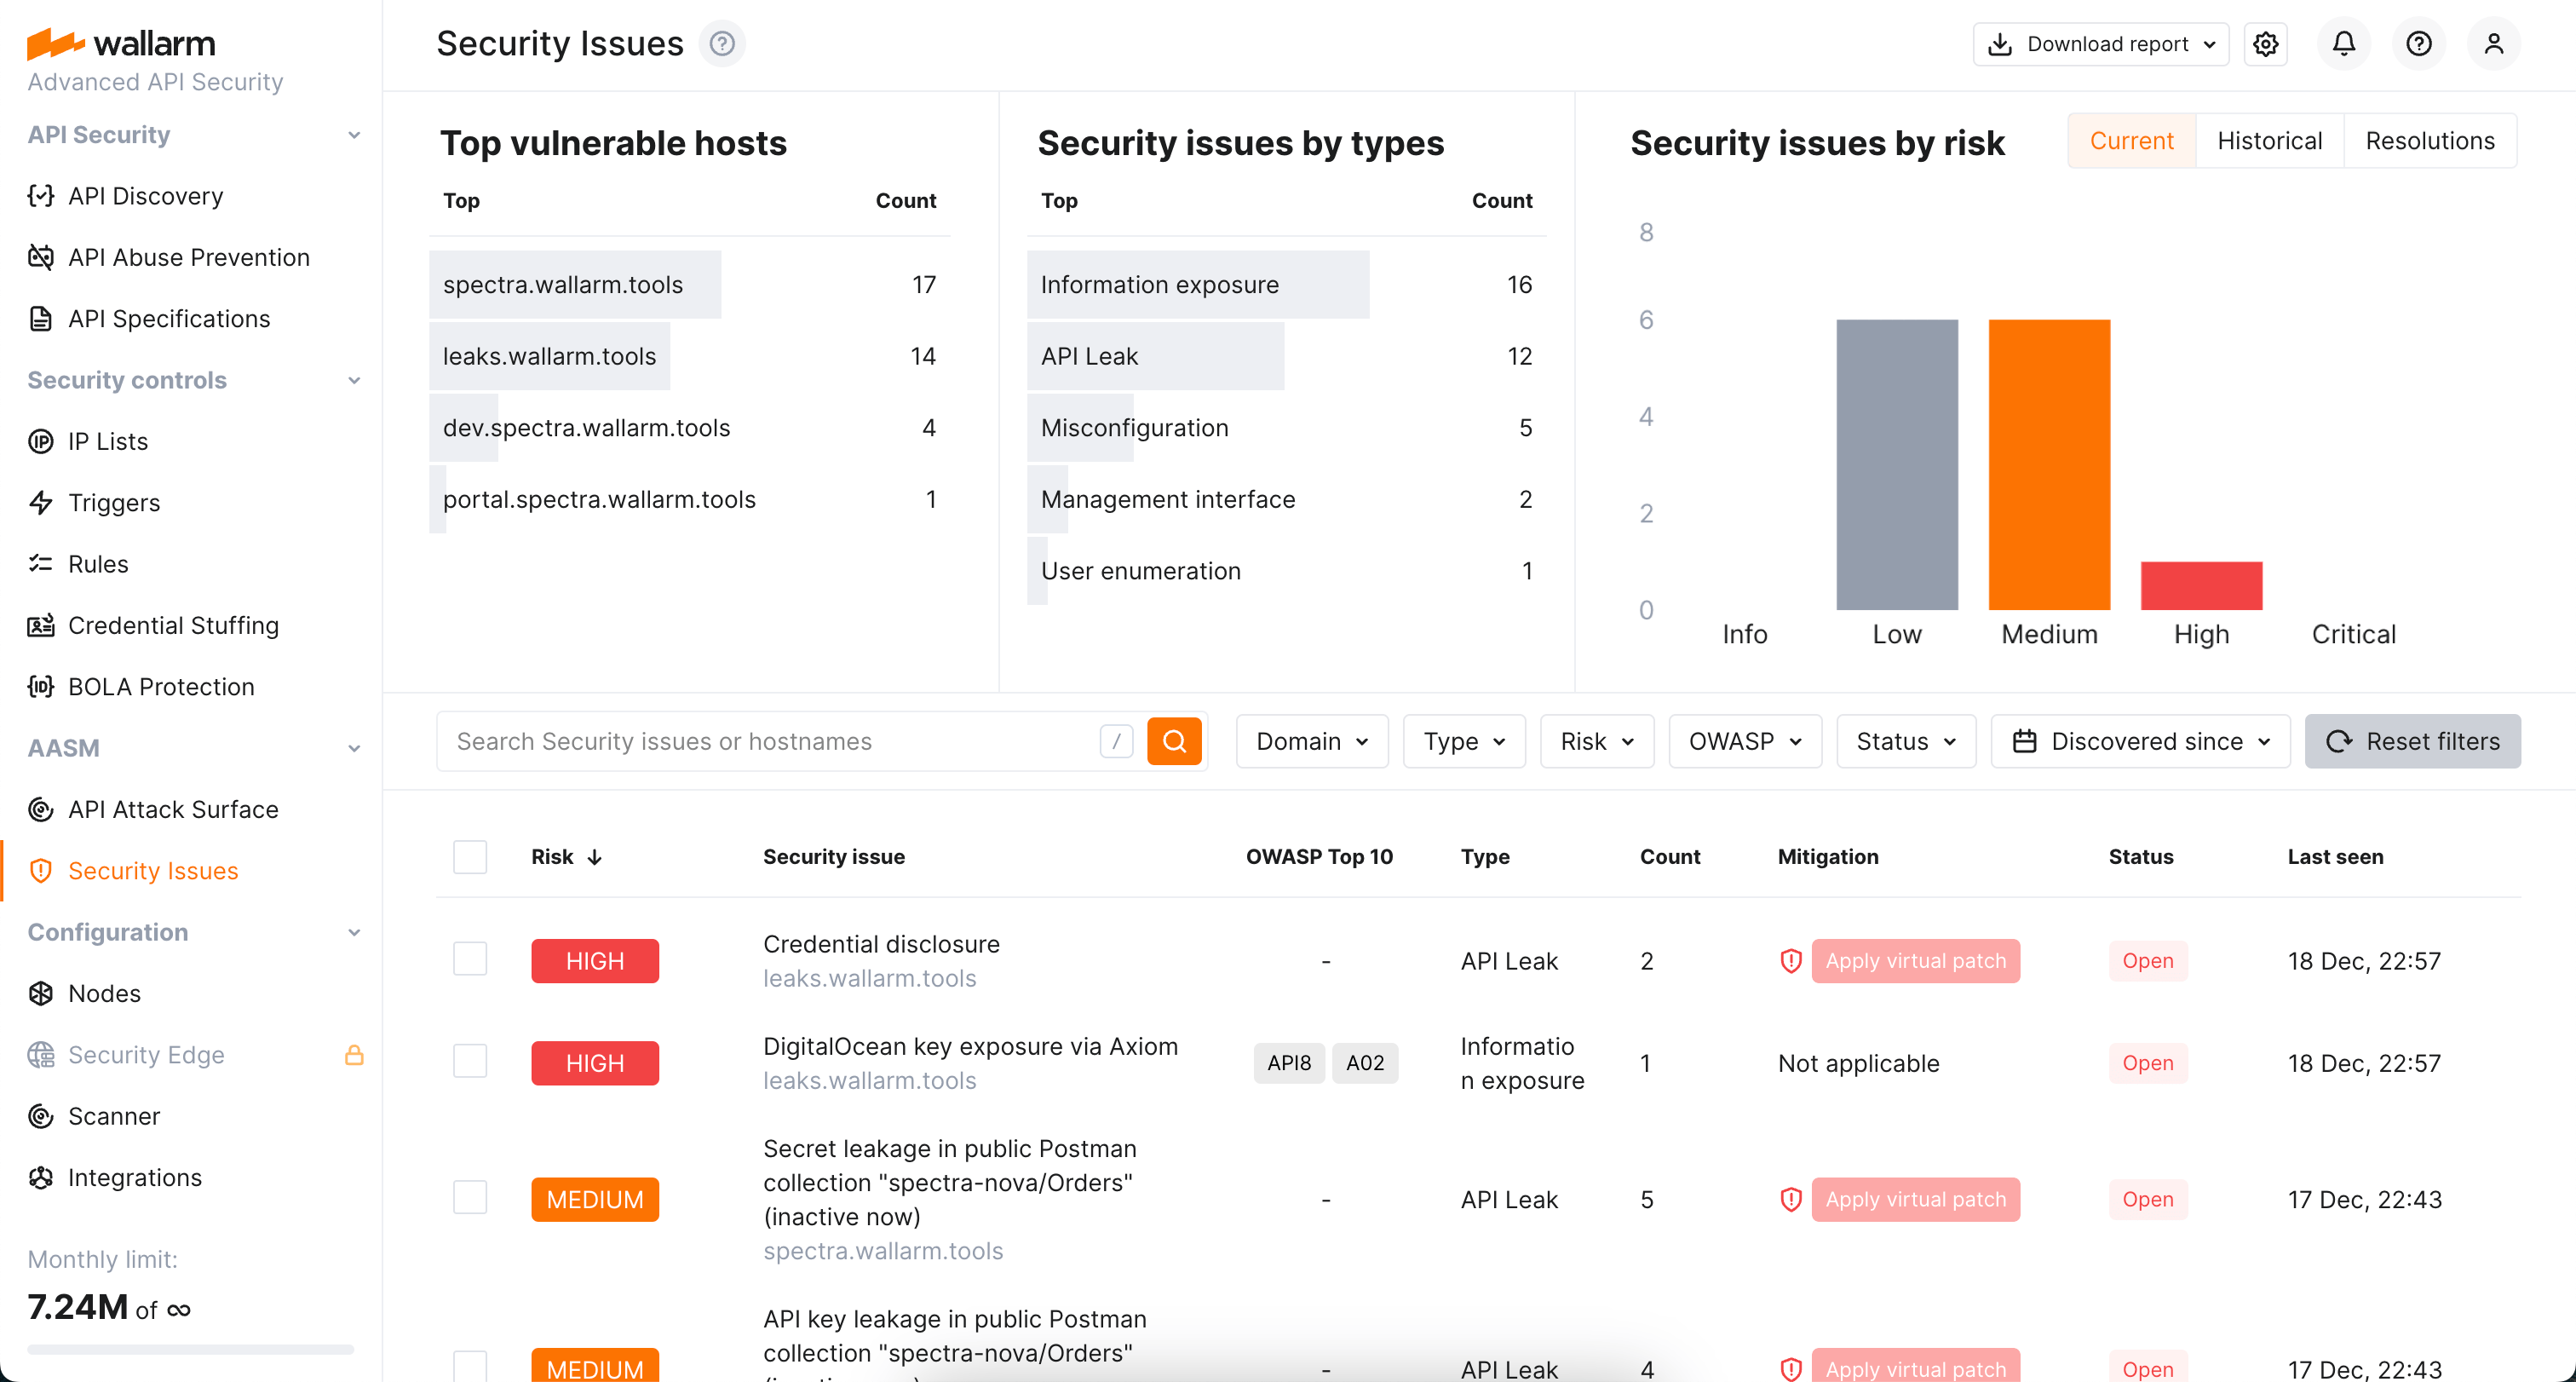Image resolution: width=2576 pixels, height=1382 pixels.
Task: Navigate to BOLA Protection
Action: coord(161,687)
